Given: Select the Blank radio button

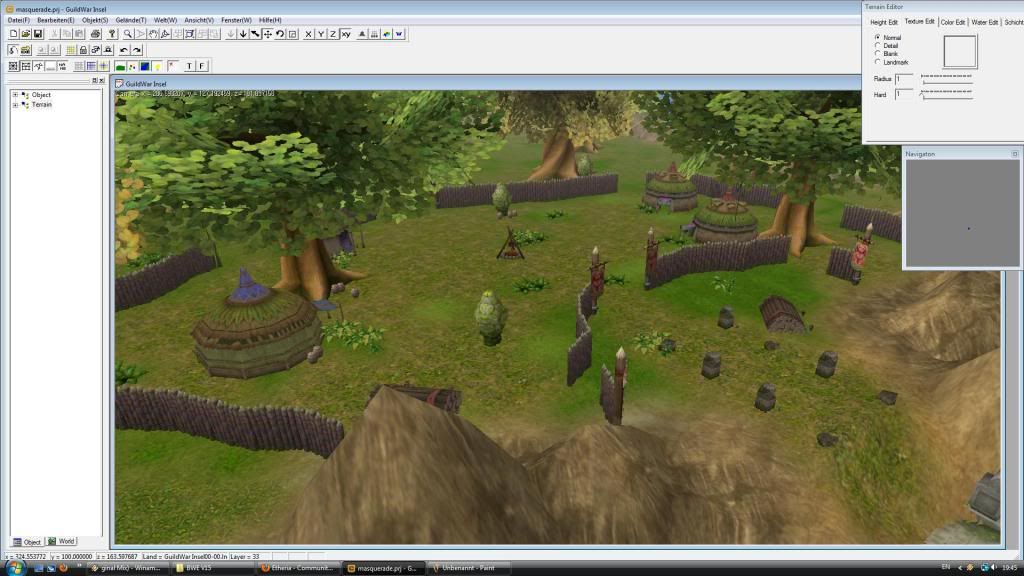Looking at the screenshot, I should (x=877, y=54).
